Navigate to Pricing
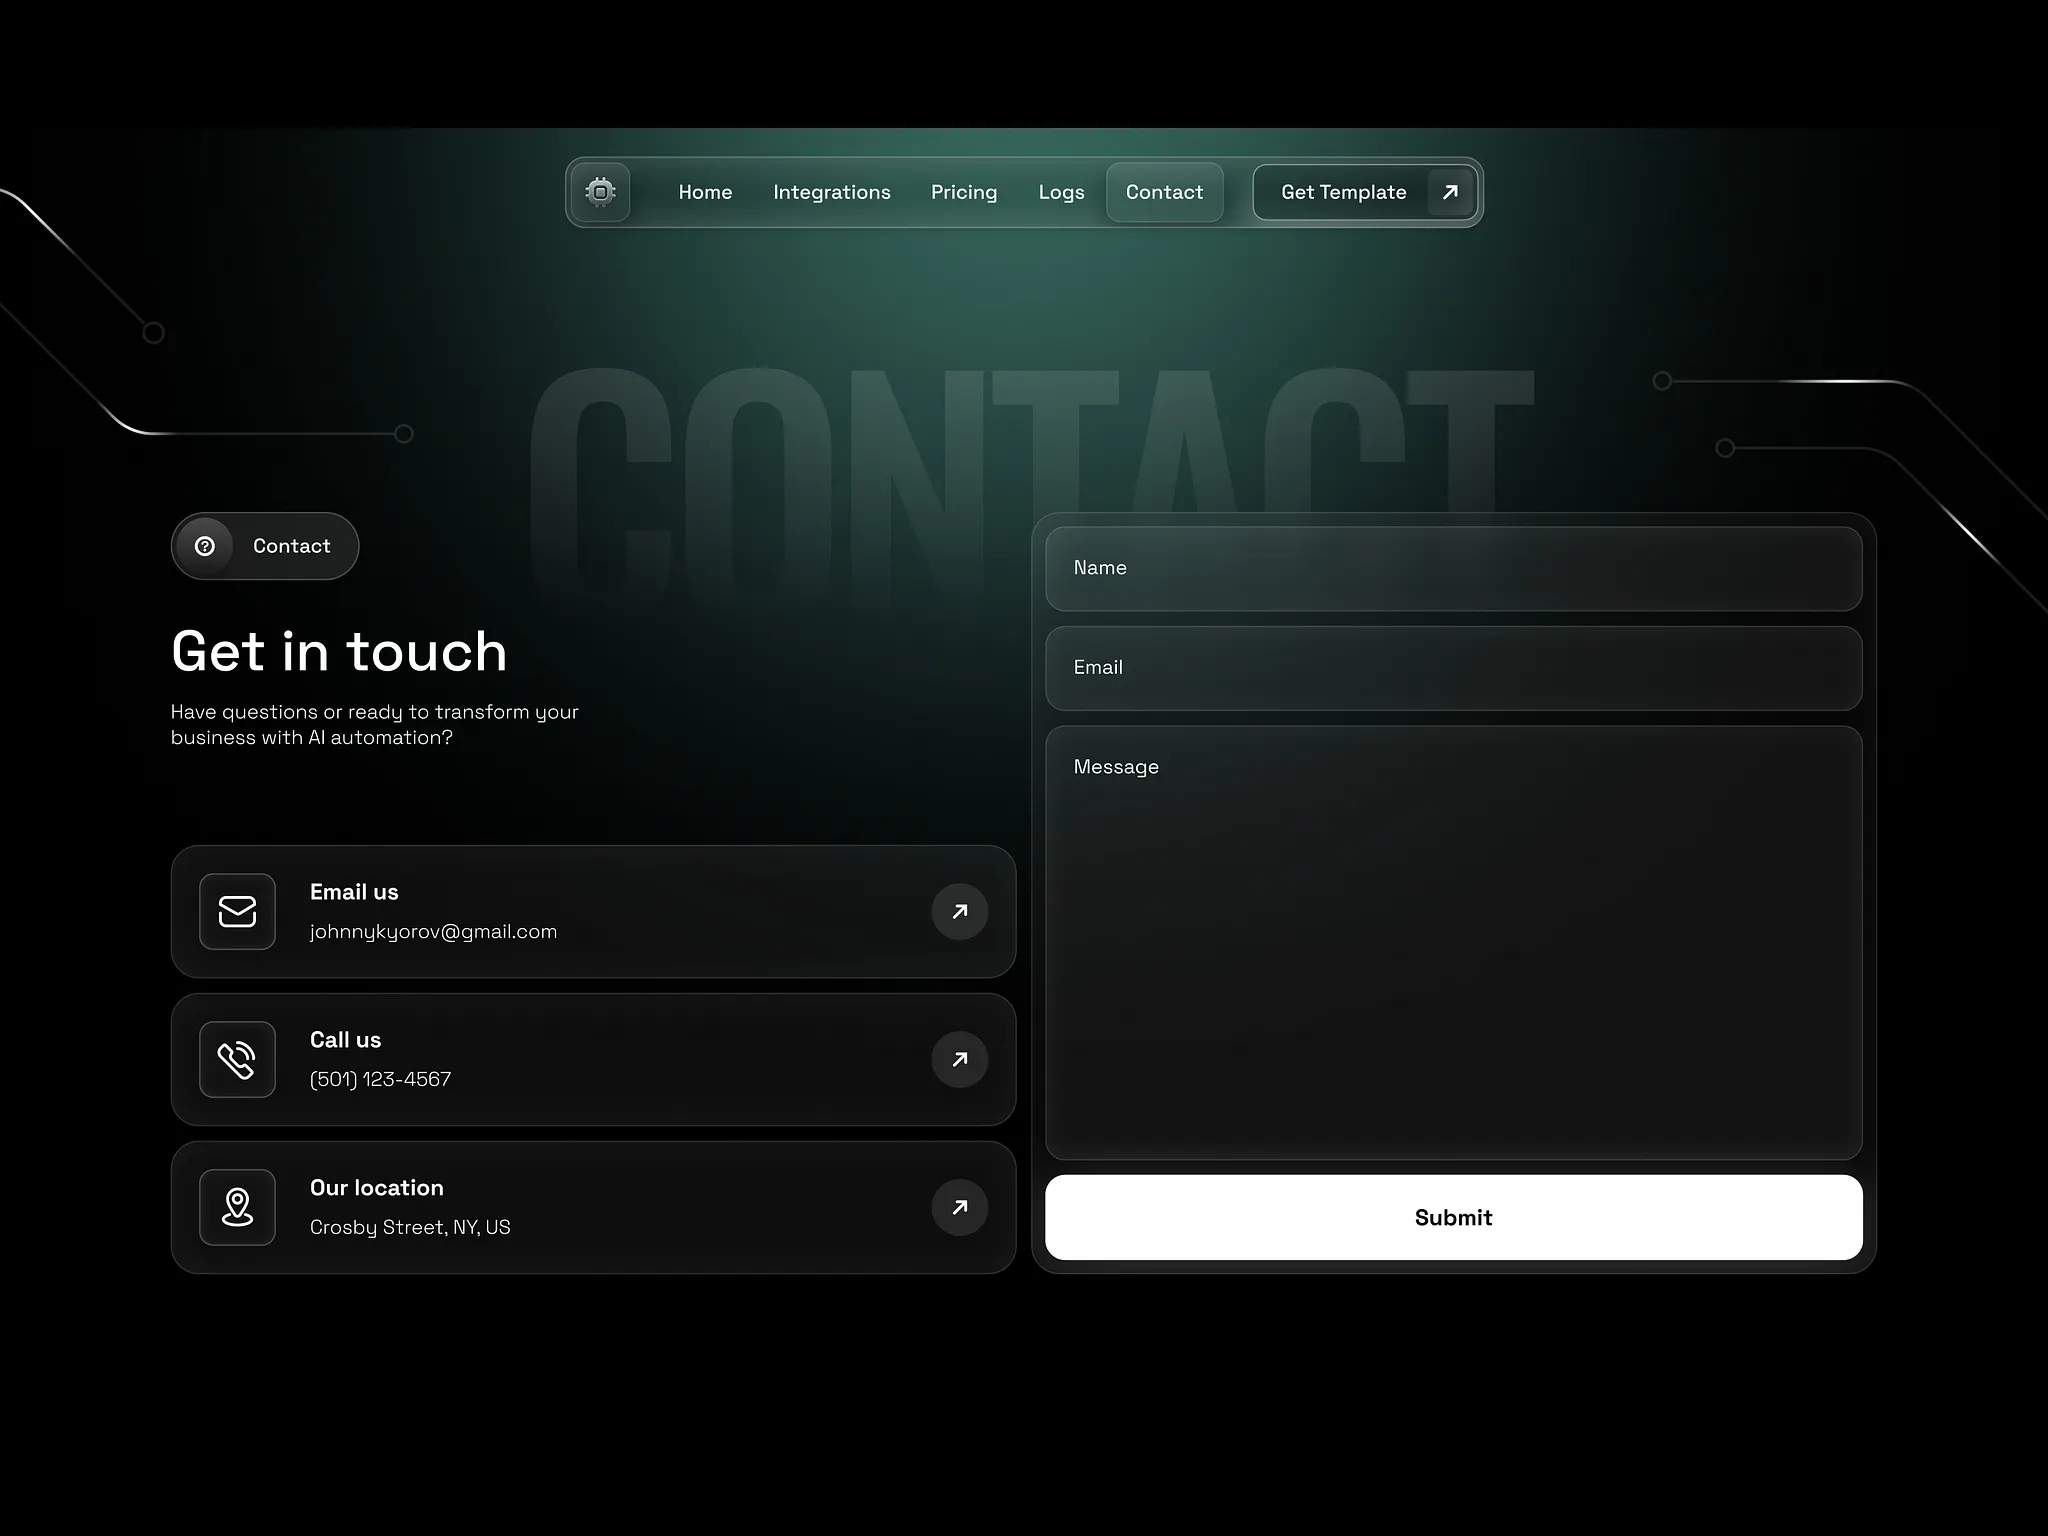2048x1536 pixels. 963,192
